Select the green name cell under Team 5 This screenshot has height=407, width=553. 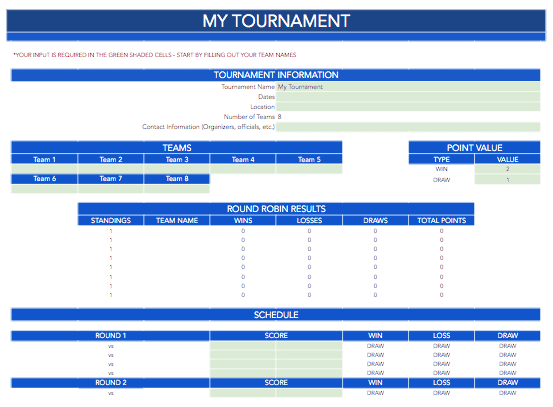click(x=309, y=169)
